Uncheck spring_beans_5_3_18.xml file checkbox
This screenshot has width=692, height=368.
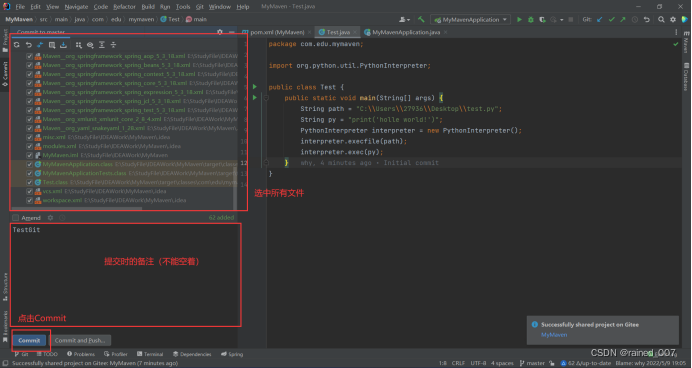30,65
